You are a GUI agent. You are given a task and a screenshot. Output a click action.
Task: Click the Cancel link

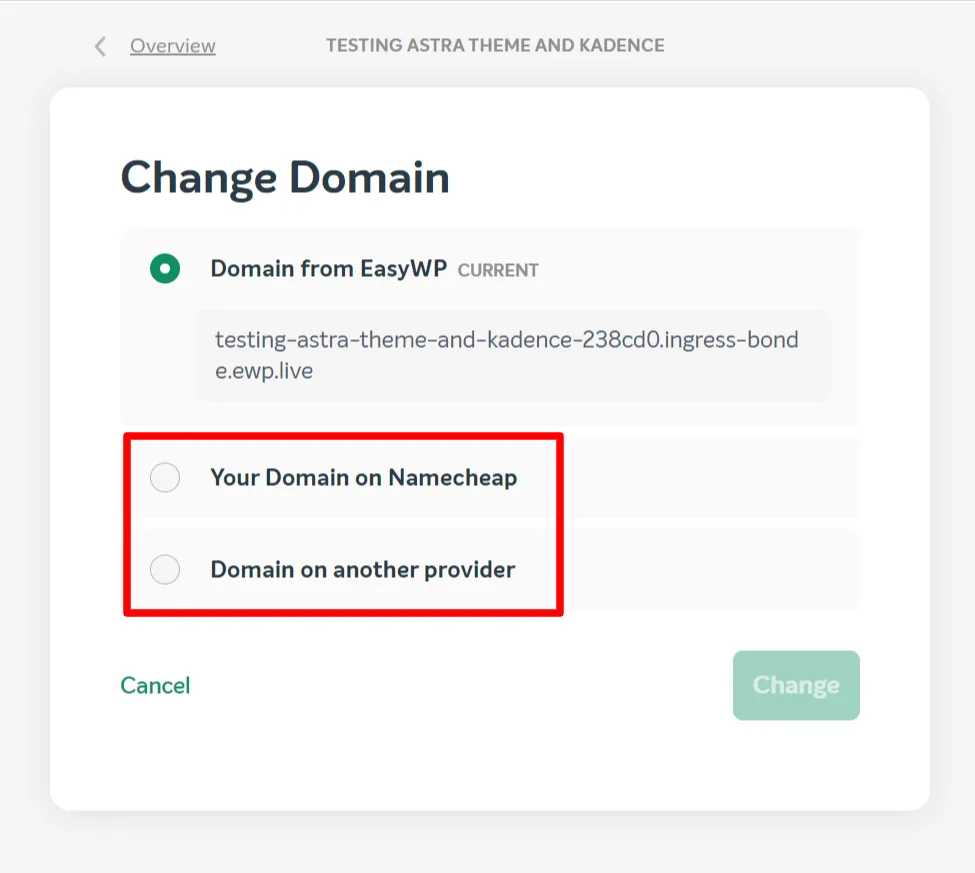154,685
